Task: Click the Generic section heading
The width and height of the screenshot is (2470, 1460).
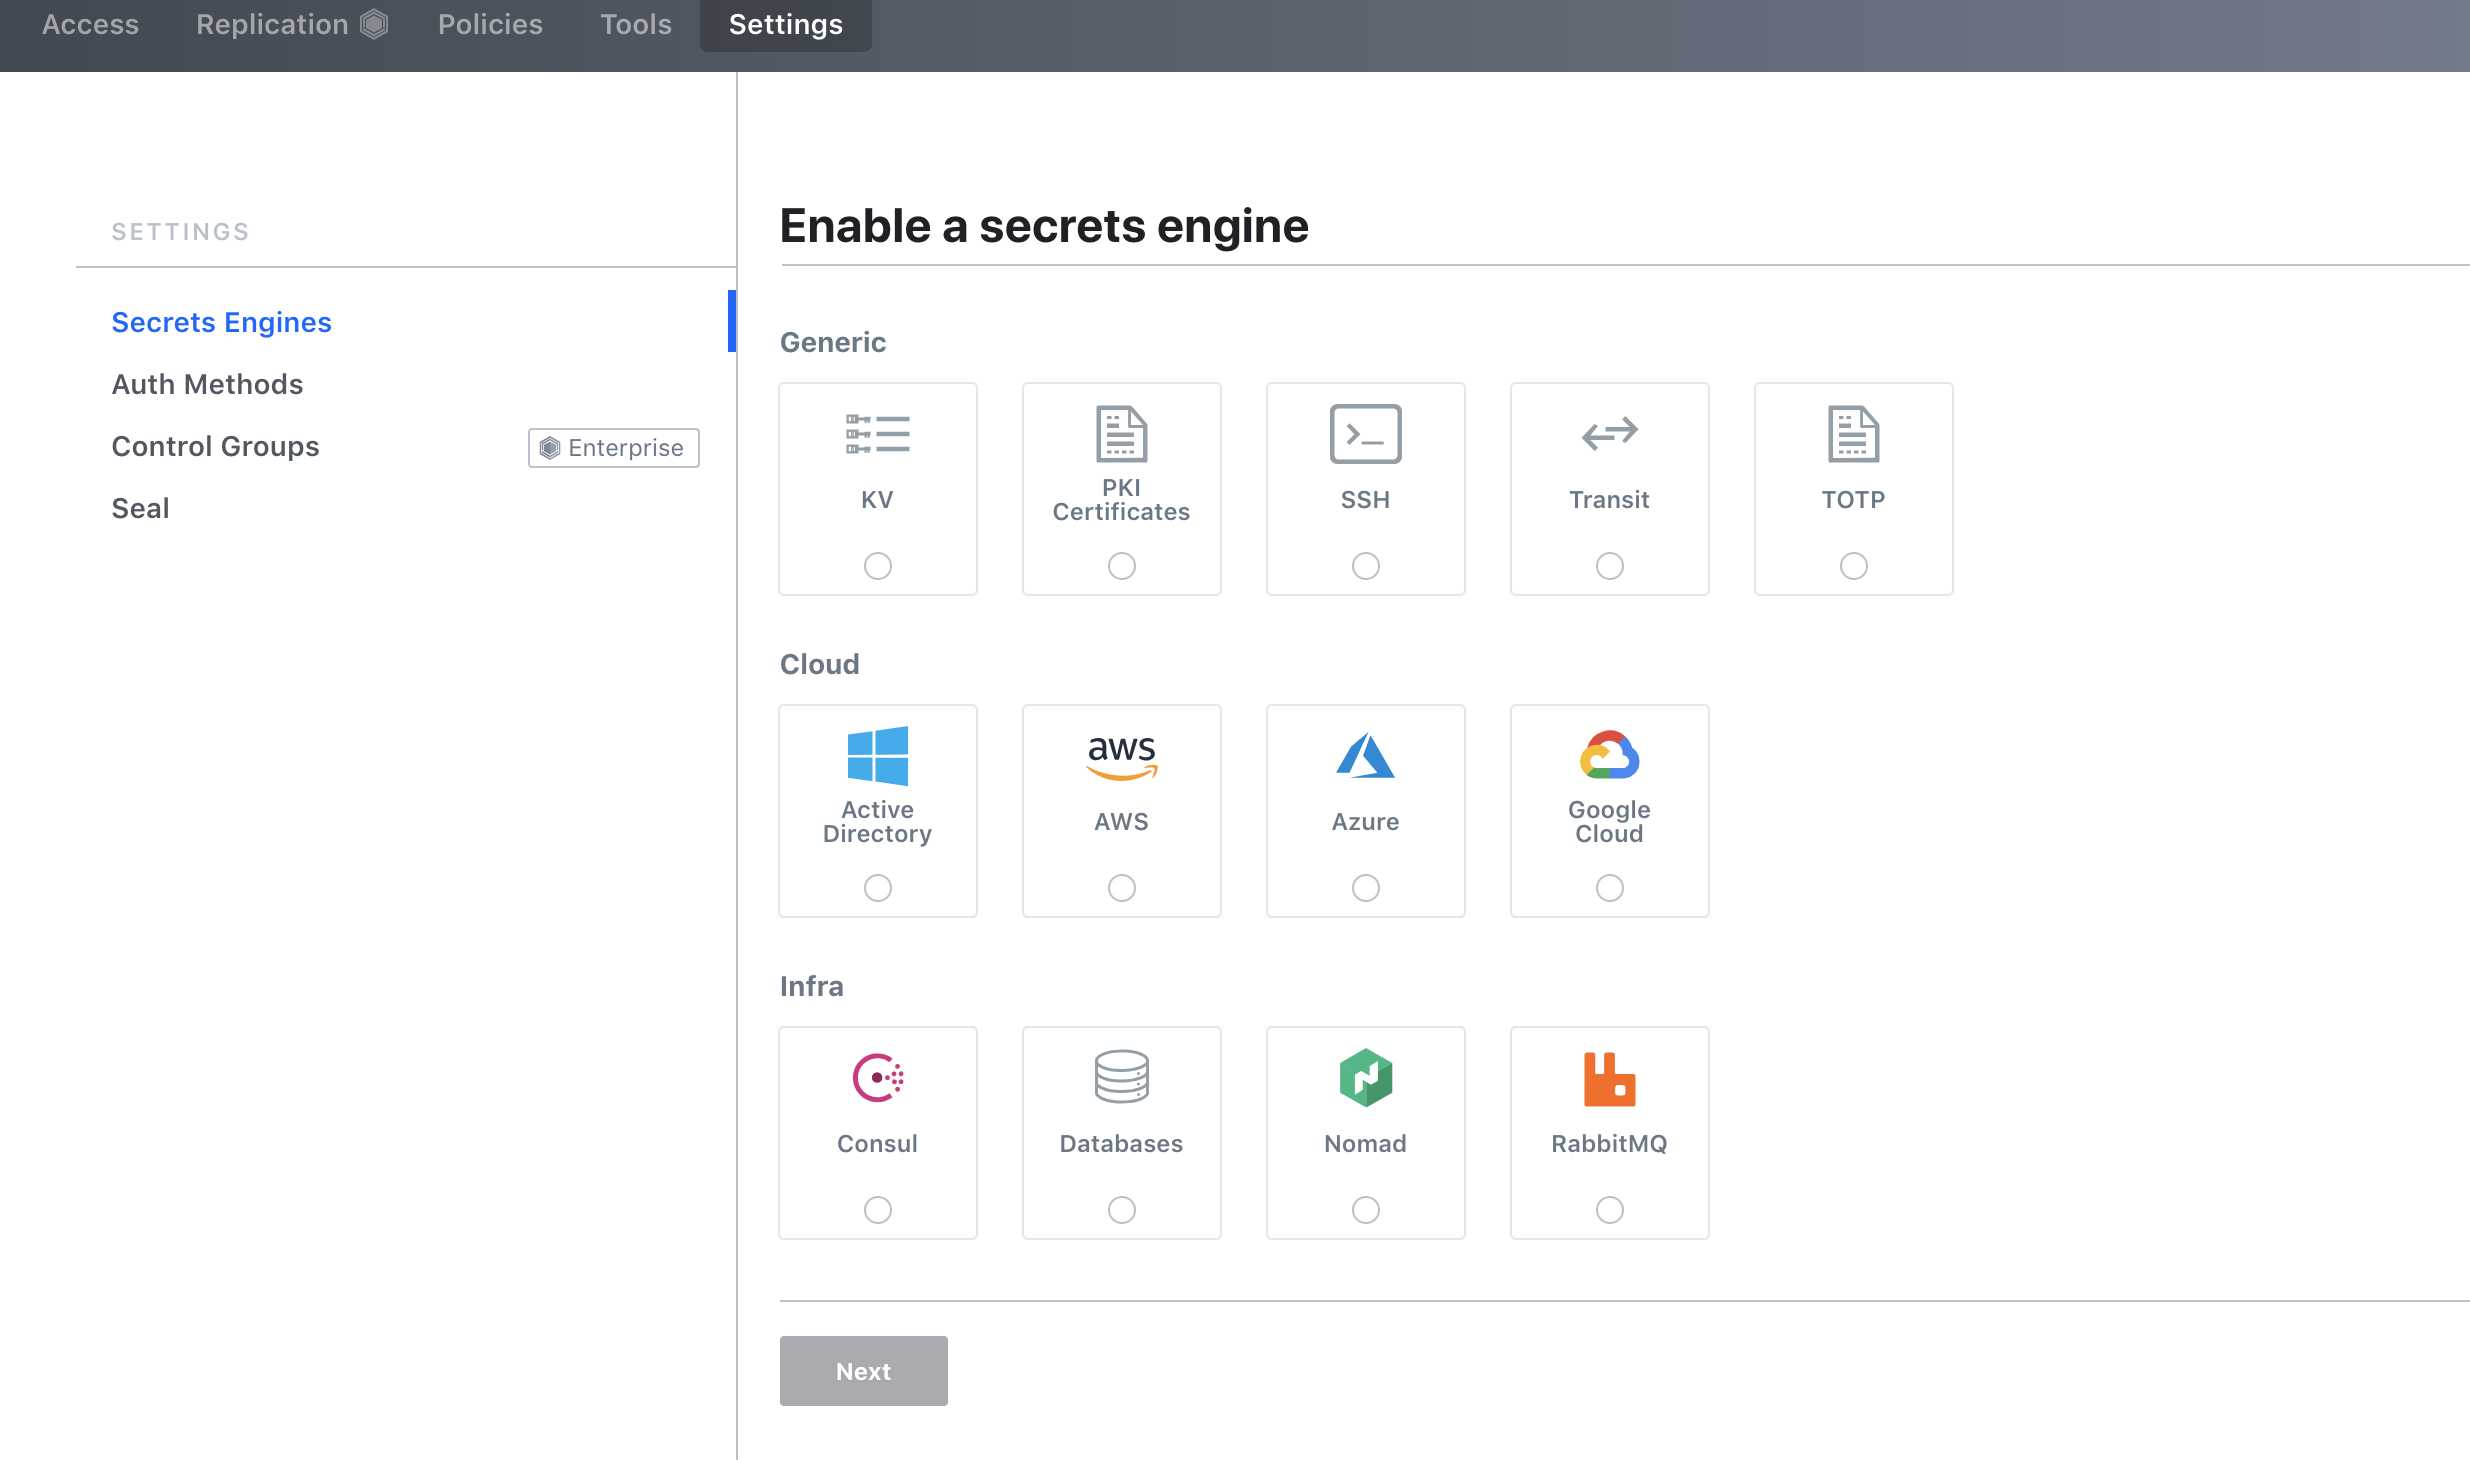Action: coord(833,342)
